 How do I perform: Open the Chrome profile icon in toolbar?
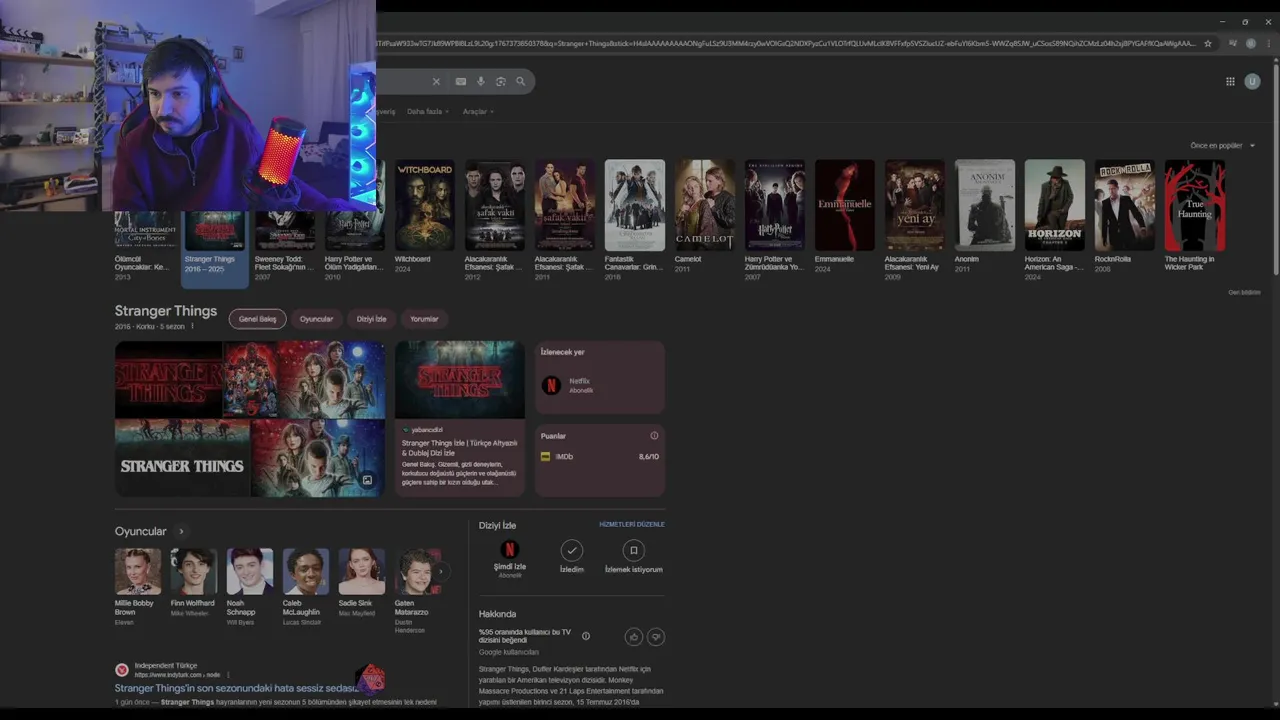(1251, 44)
